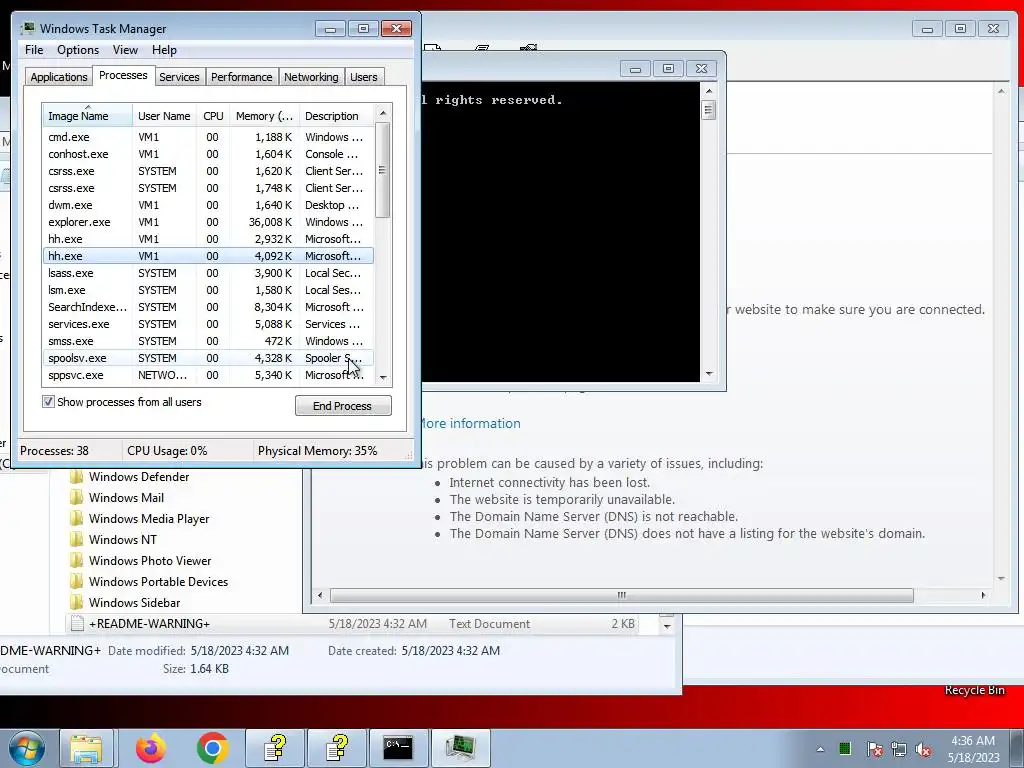Click the Physical Memory 35% status entry
The height and width of the screenshot is (768, 1024).
tap(317, 451)
